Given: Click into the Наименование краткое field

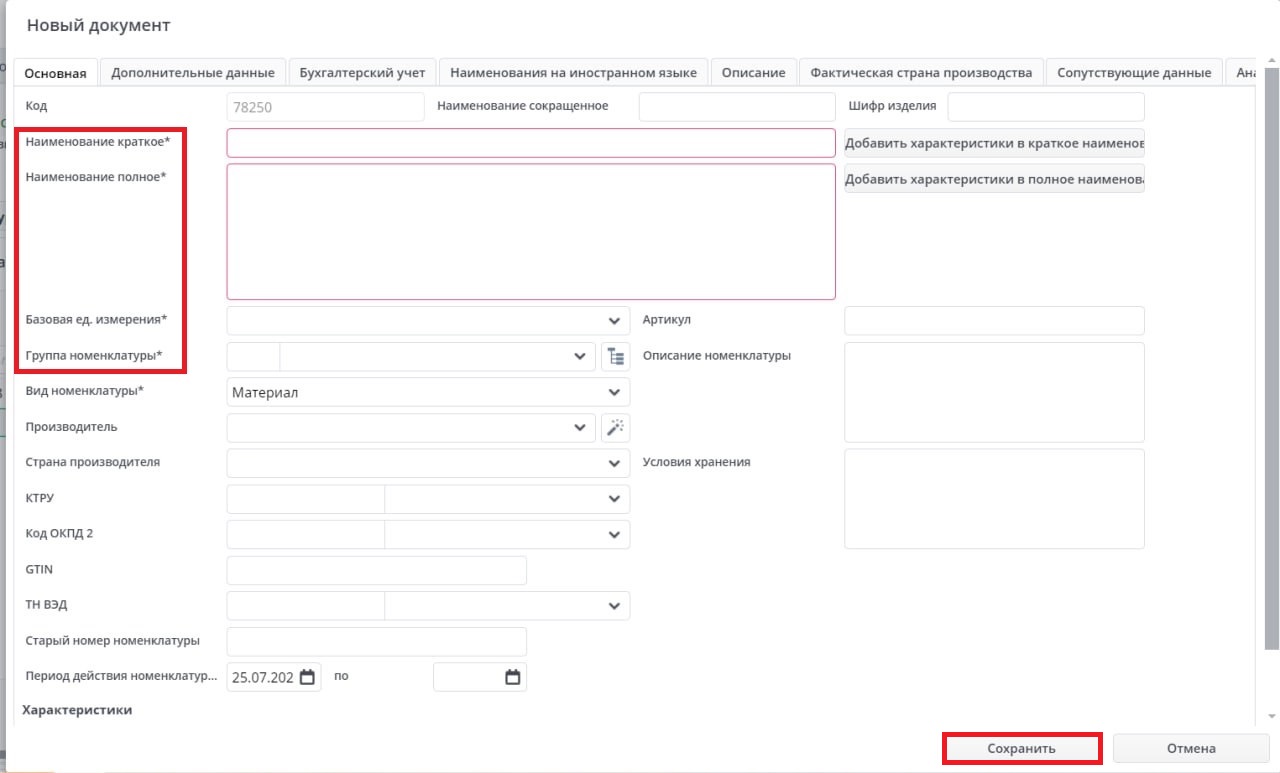Looking at the screenshot, I should coord(530,143).
